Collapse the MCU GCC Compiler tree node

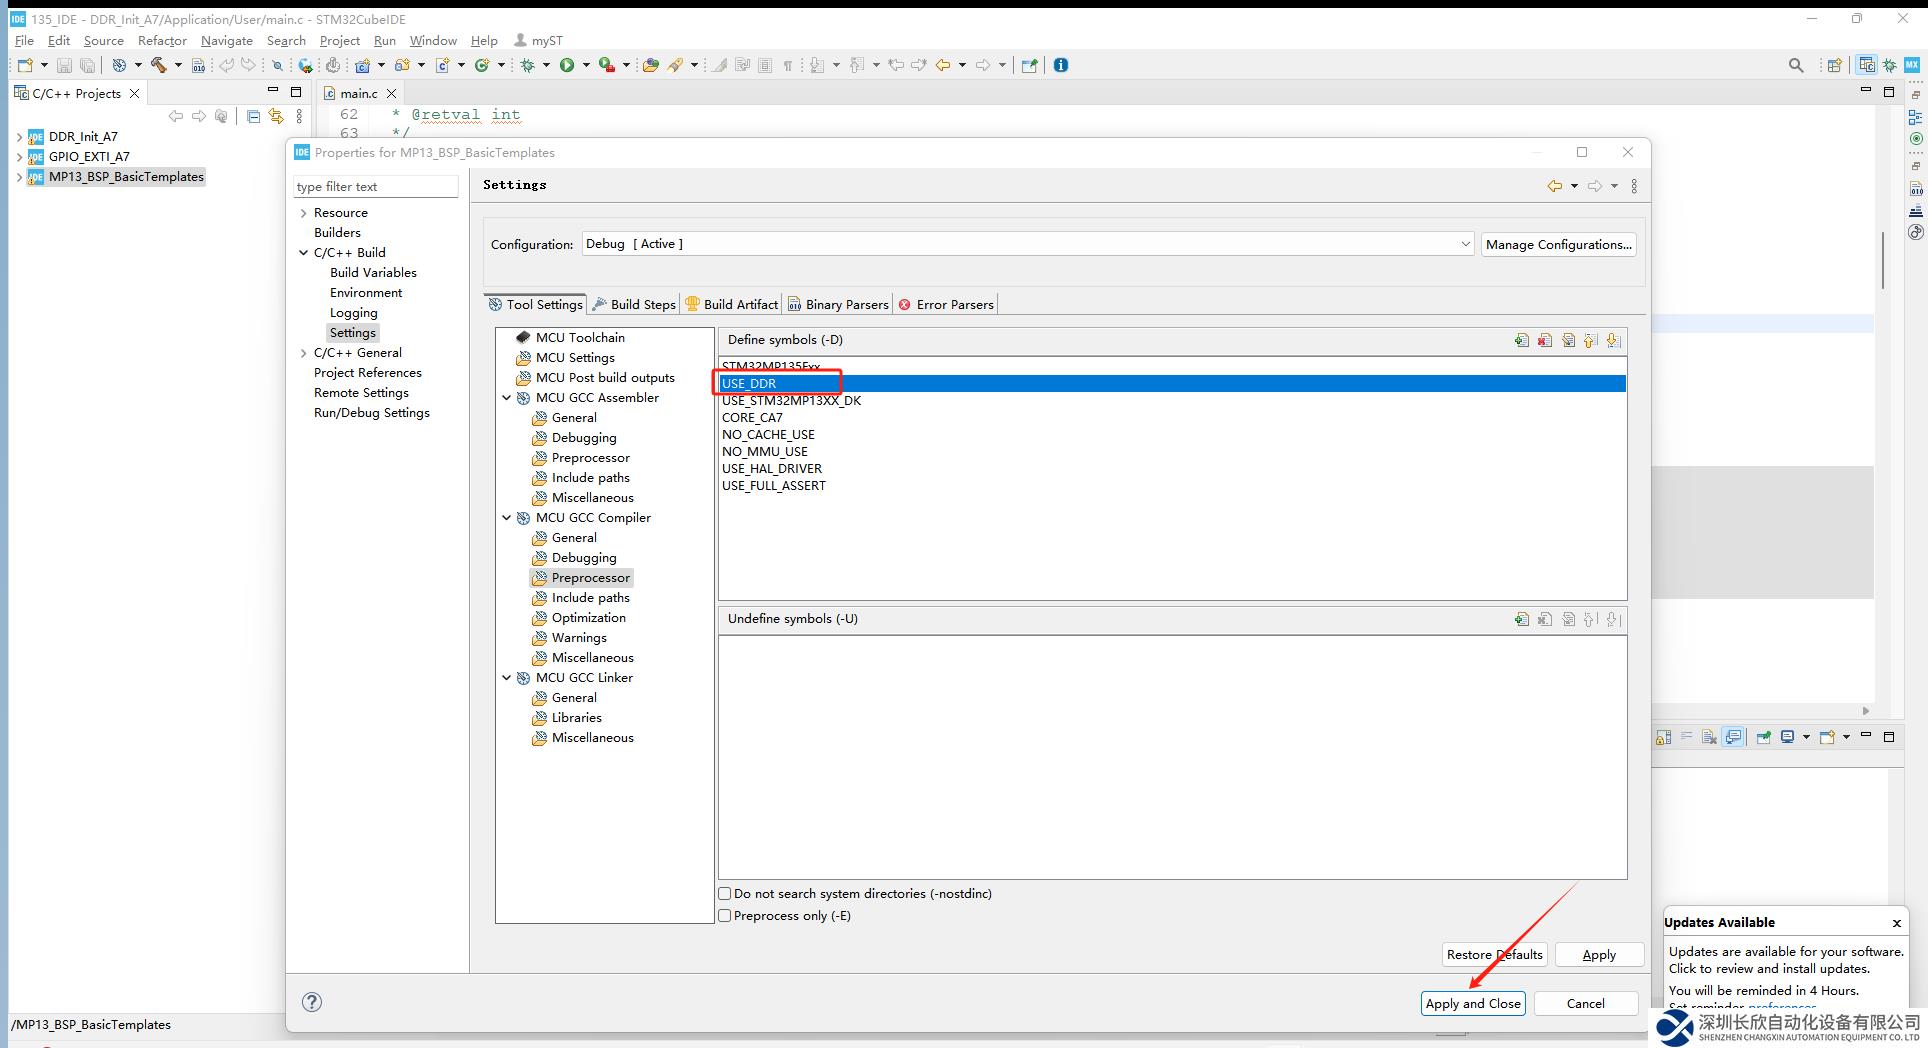point(507,518)
